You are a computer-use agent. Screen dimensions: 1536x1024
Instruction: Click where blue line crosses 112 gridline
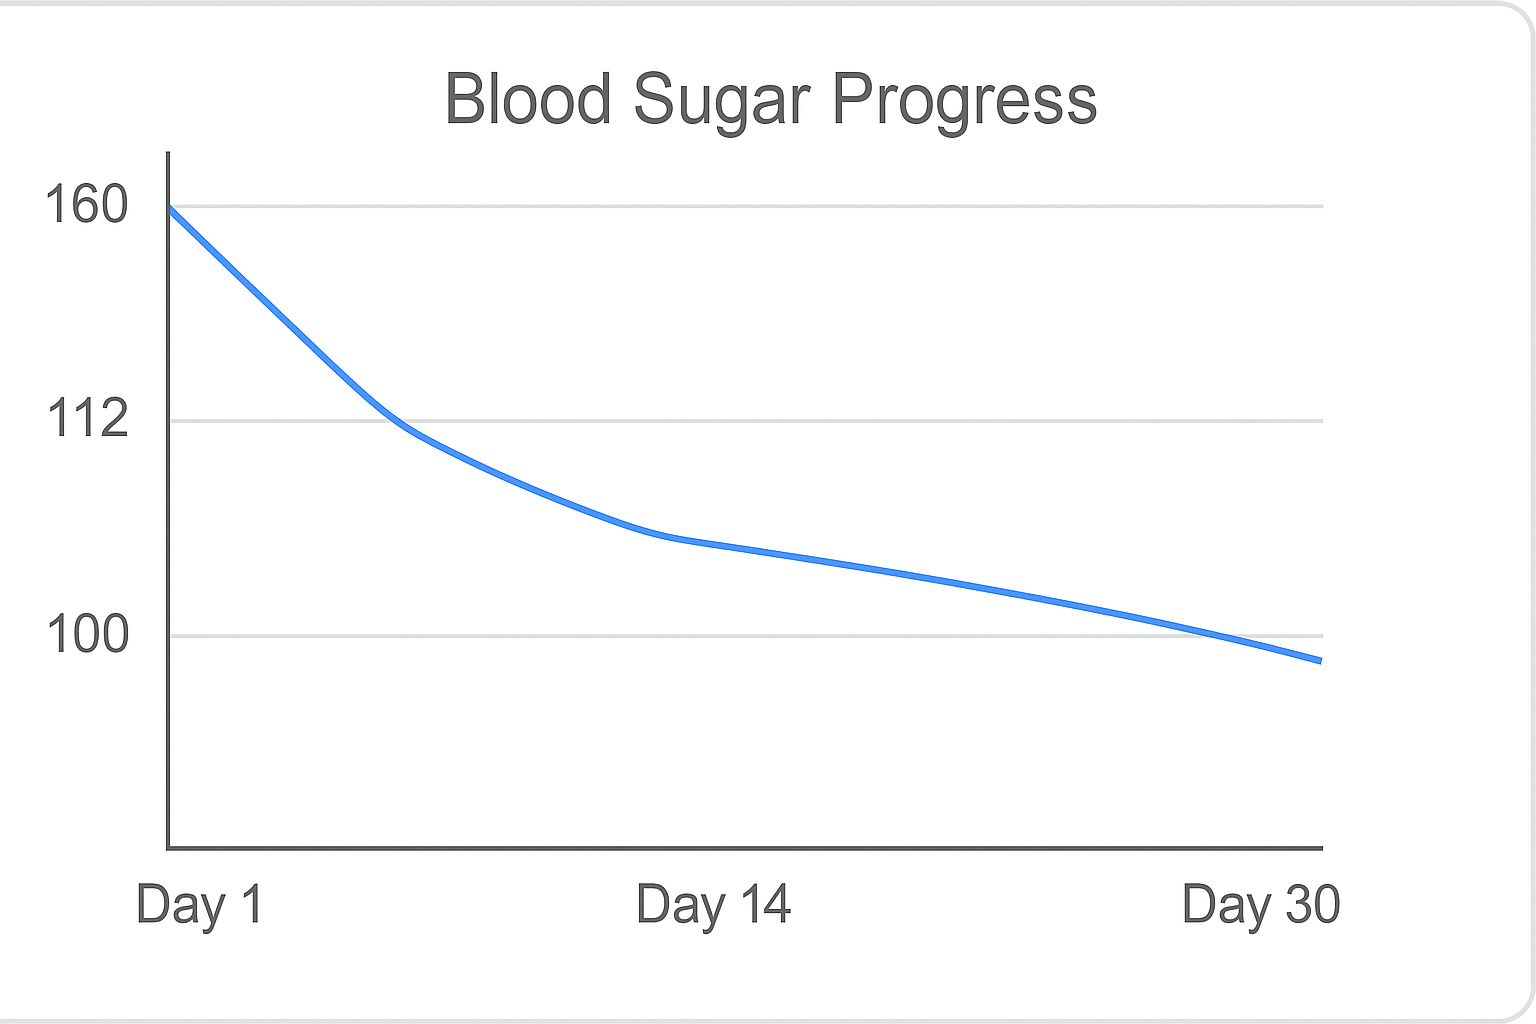point(397,421)
